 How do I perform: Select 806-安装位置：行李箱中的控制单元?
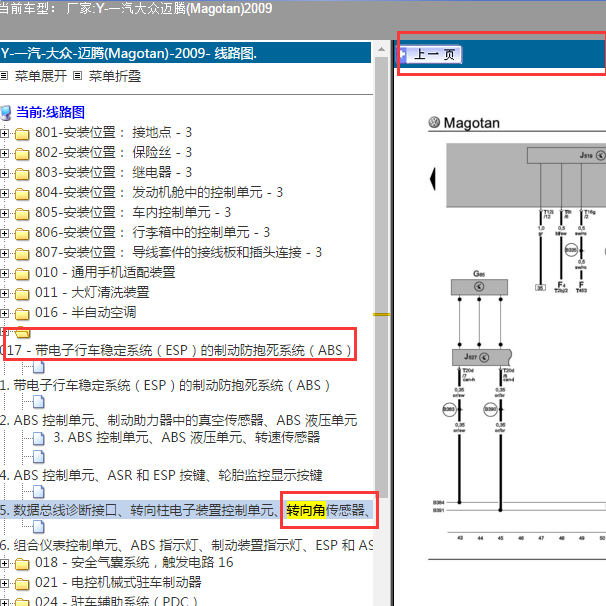pos(152,233)
